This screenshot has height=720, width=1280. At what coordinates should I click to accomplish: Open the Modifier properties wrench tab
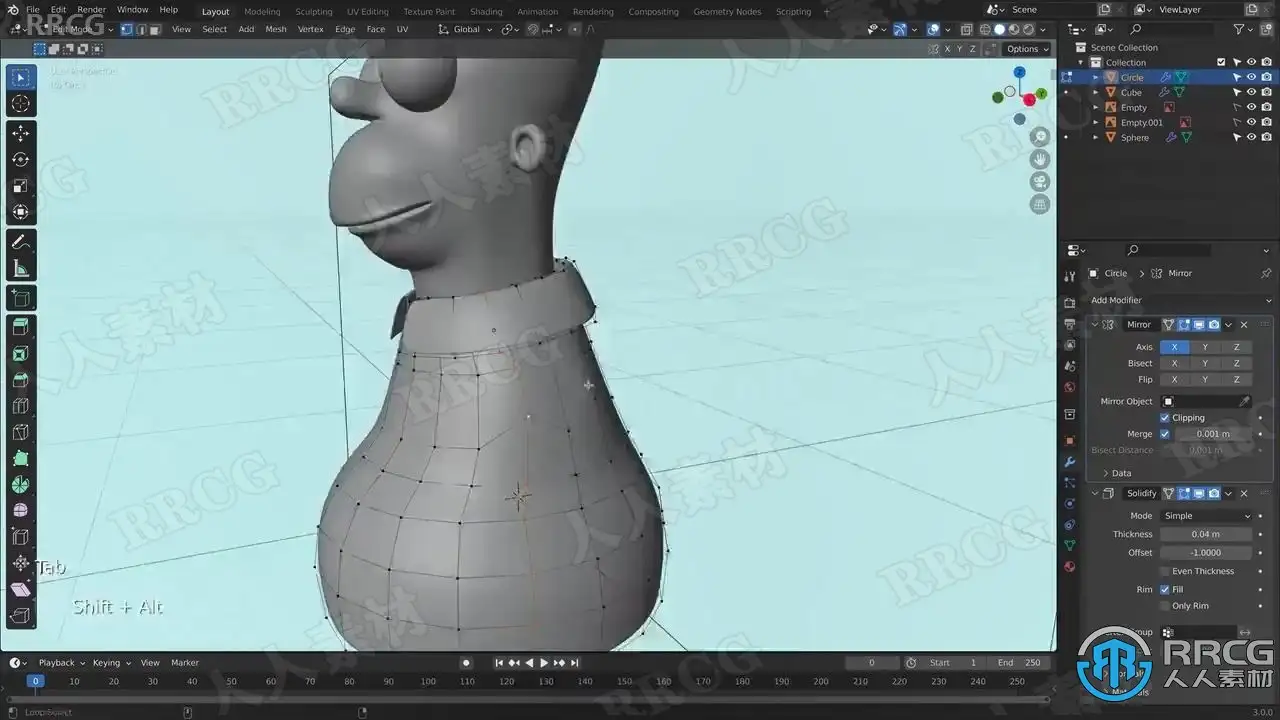[1070, 462]
